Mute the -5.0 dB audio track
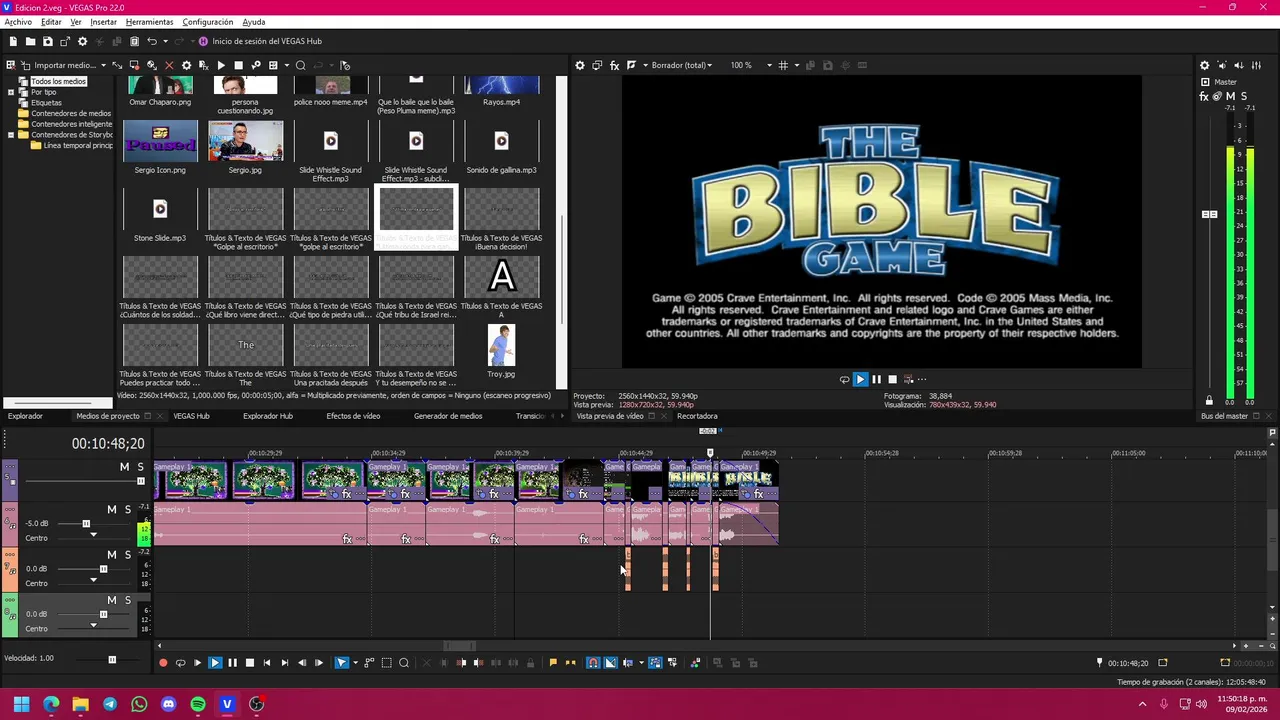This screenshot has height=720, width=1280. coord(112,510)
